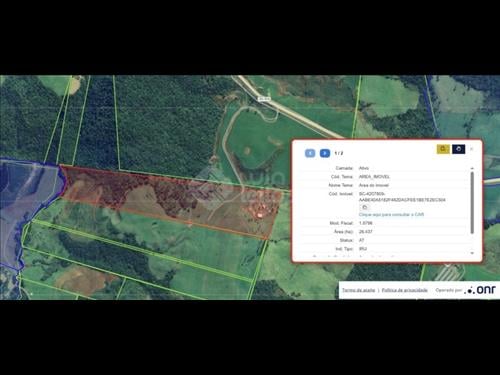
Task: Click the '1 / 2' page counter
Action: (339, 153)
